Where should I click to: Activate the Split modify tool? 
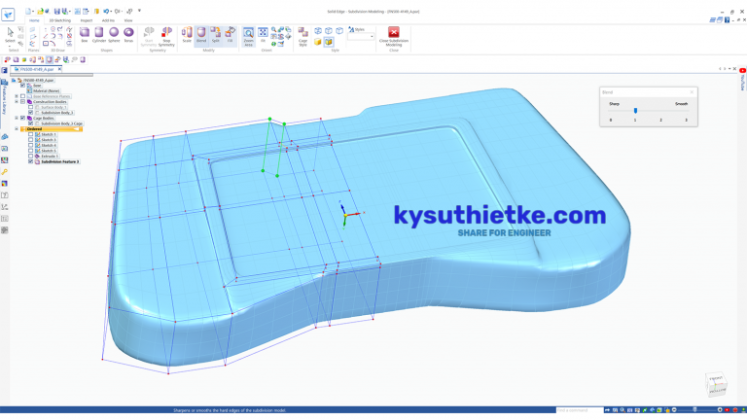(216, 35)
